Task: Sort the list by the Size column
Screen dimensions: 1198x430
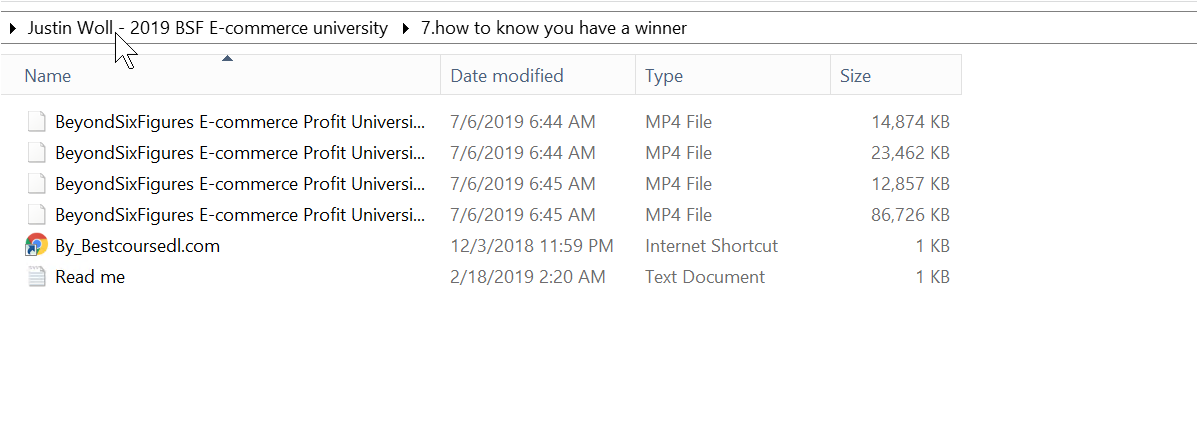Action: (855, 76)
